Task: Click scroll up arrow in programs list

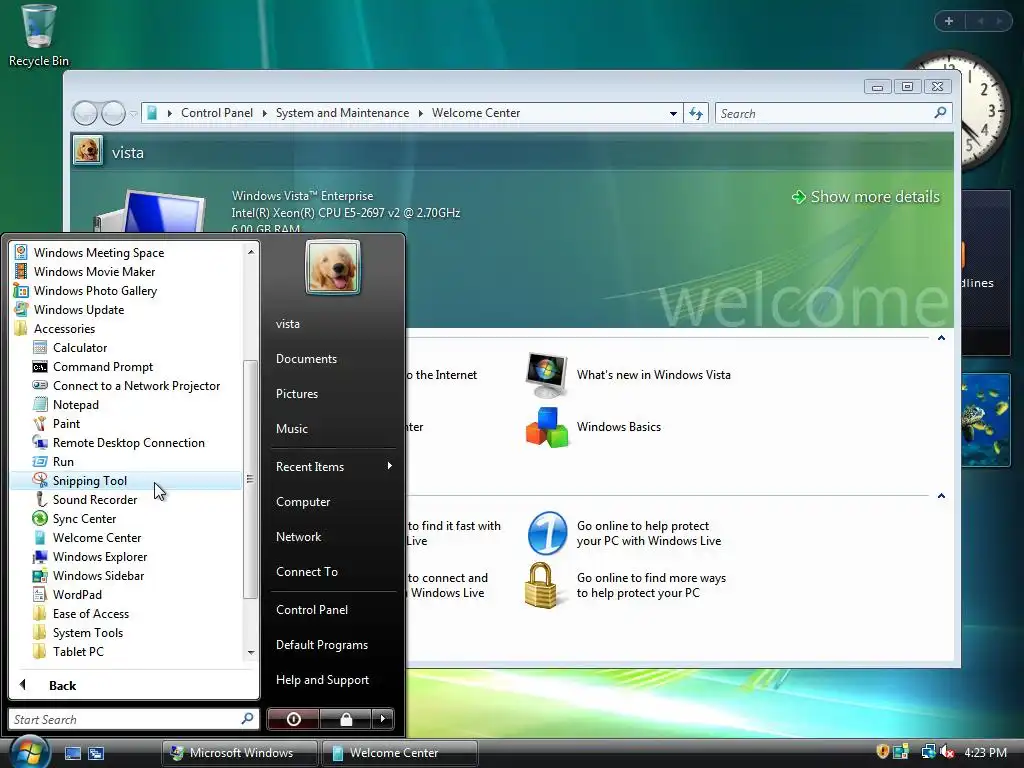Action: (251, 252)
